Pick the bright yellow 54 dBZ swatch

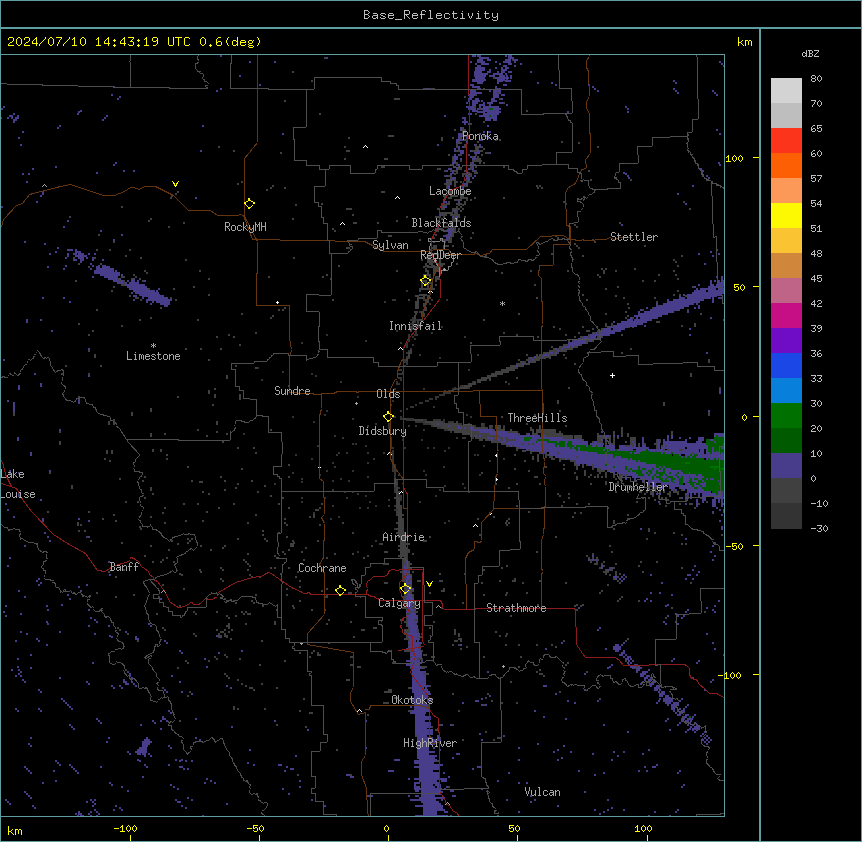click(x=786, y=215)
